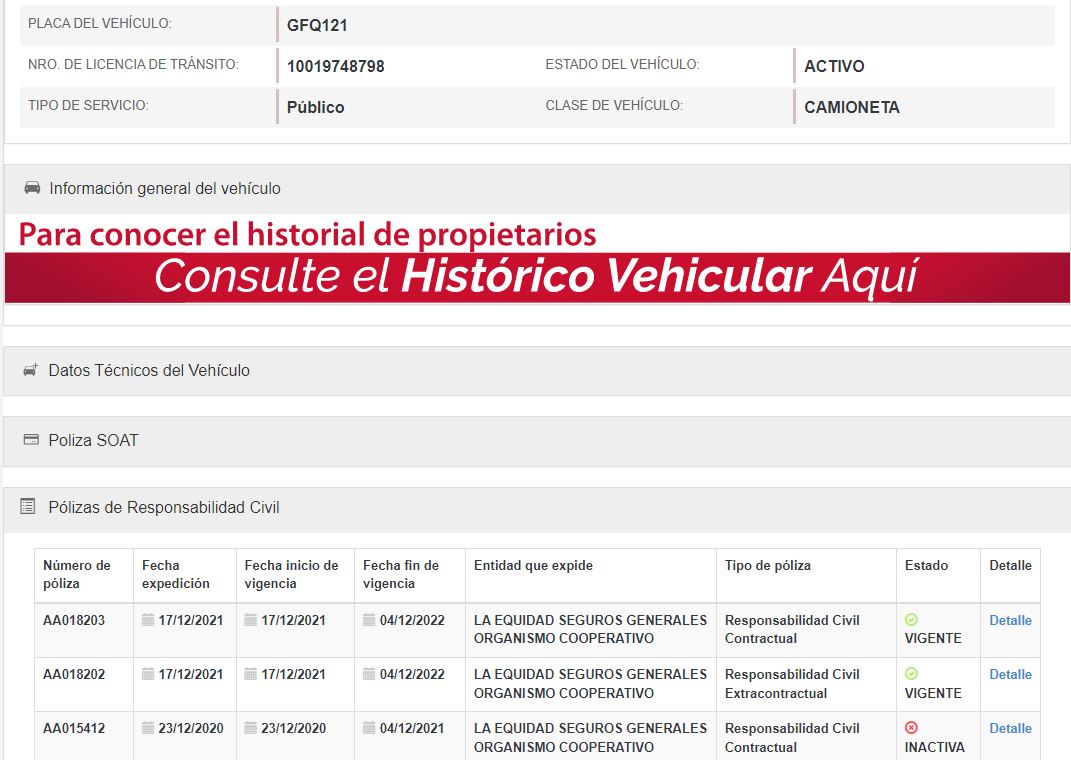Click the list icon beside Pólizas de Responsabilidad Civil
The height and width of the screenshot is (760, 1071).
click(28, 507)
